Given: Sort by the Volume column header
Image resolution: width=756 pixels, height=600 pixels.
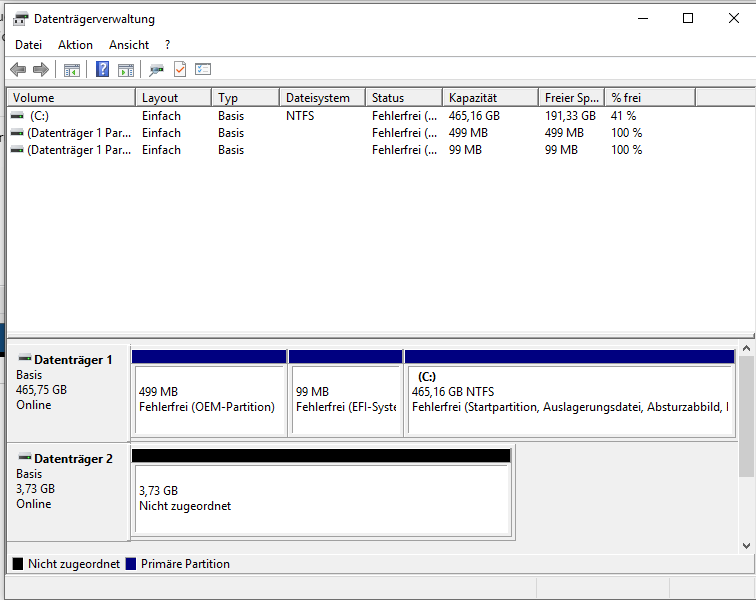Looking at the screenshot, I should (x=71, y=97).
